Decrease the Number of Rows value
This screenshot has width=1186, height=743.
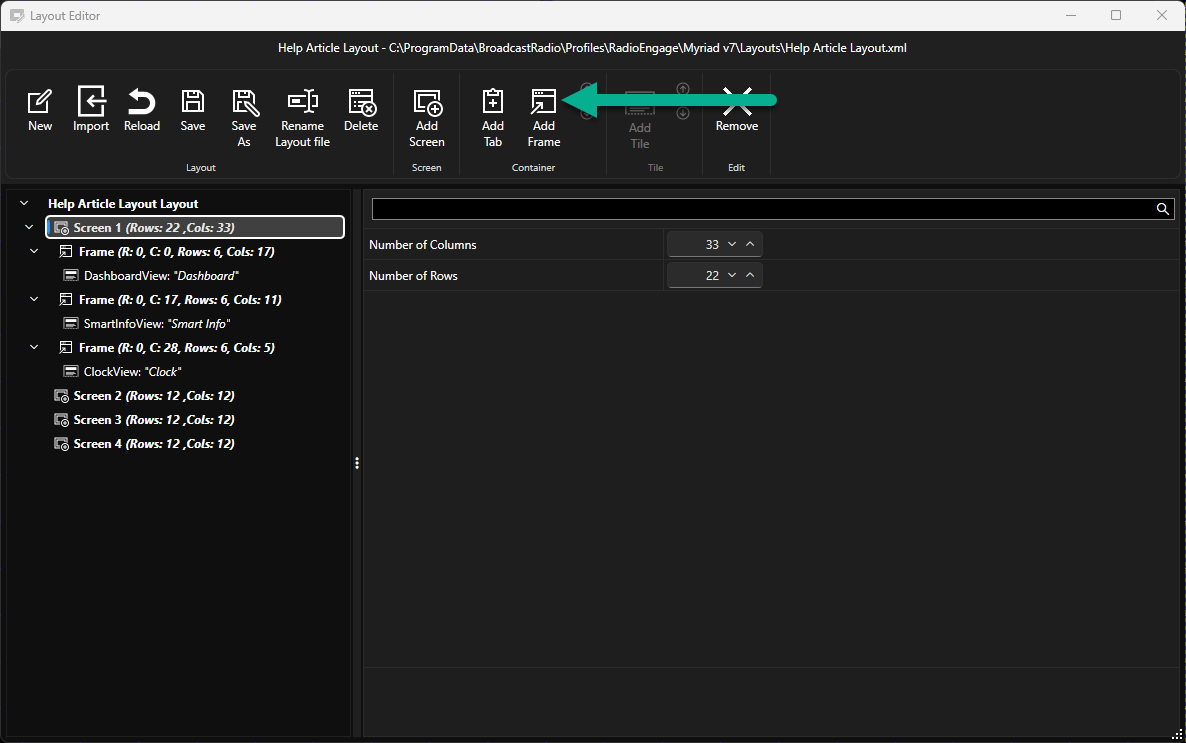pyautogui.click(x=731, y=275)
